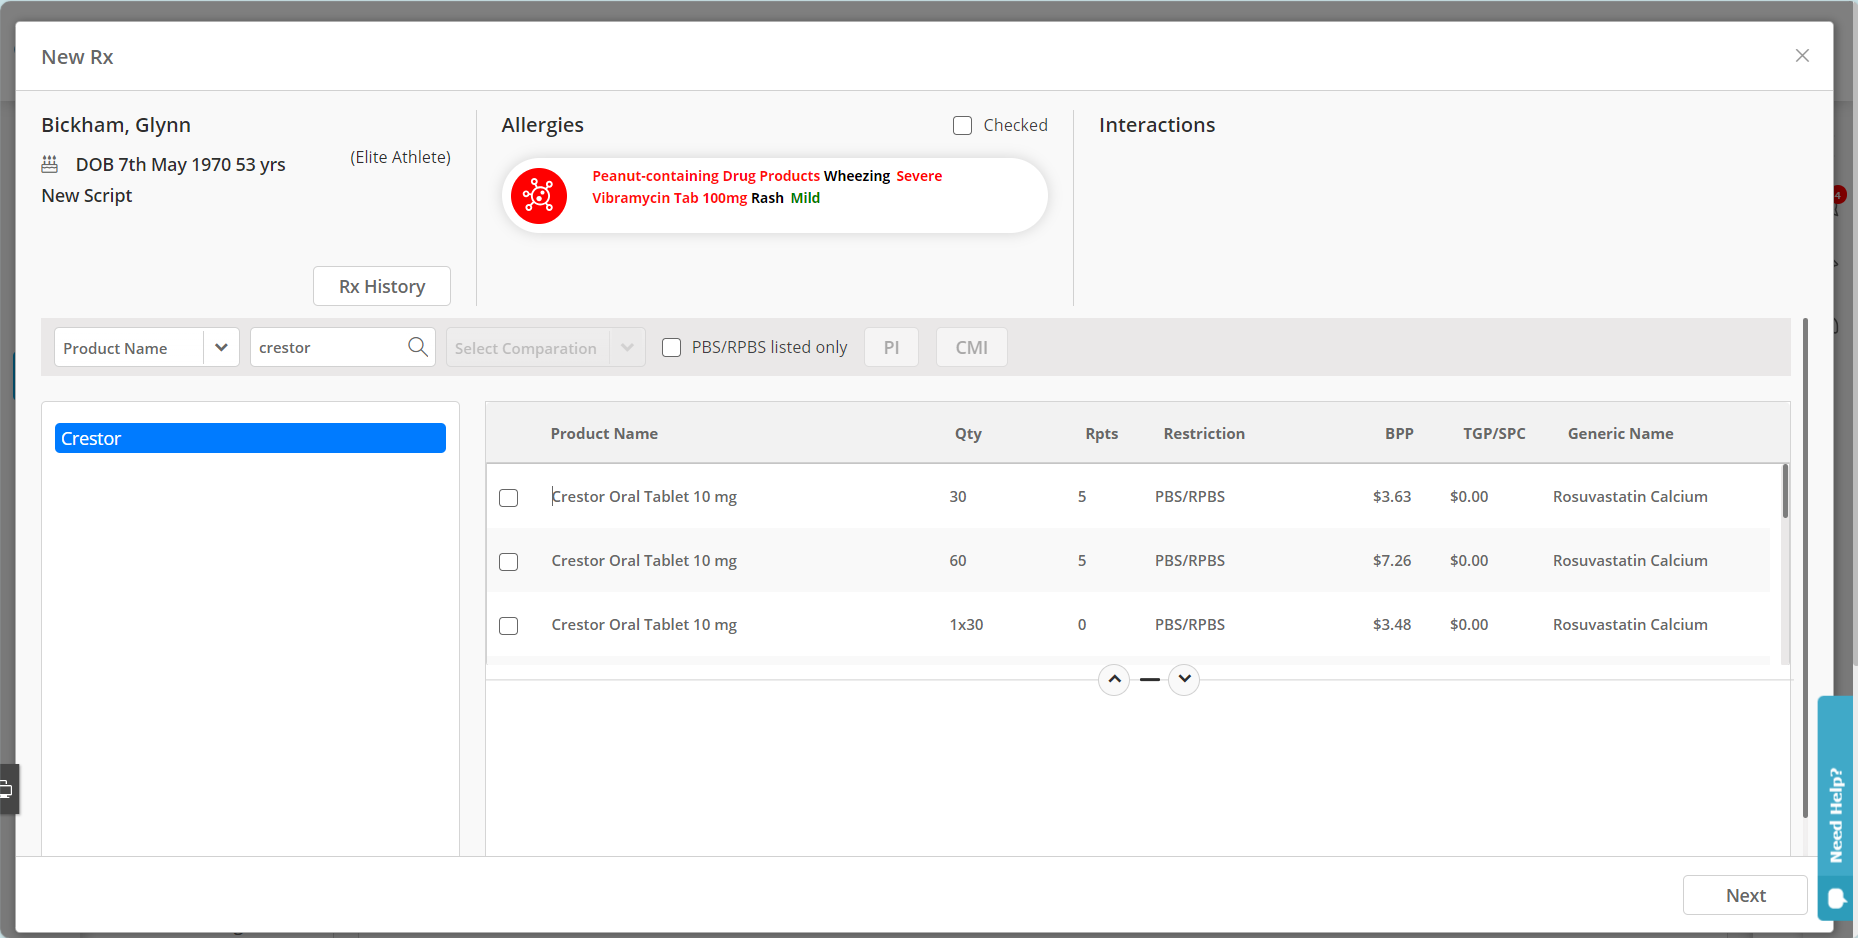The width and height of the screenshot is (1858, 938).
Task: Open Rx History
Action: click(x=382, y=286)
